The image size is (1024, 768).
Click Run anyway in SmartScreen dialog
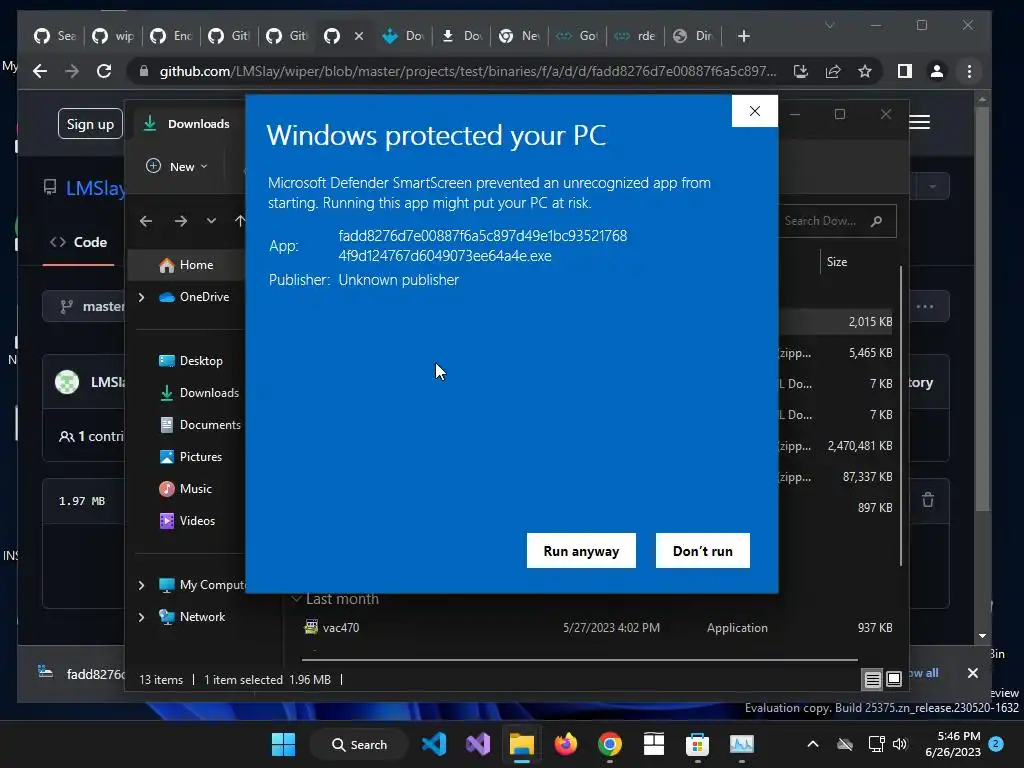581,551
